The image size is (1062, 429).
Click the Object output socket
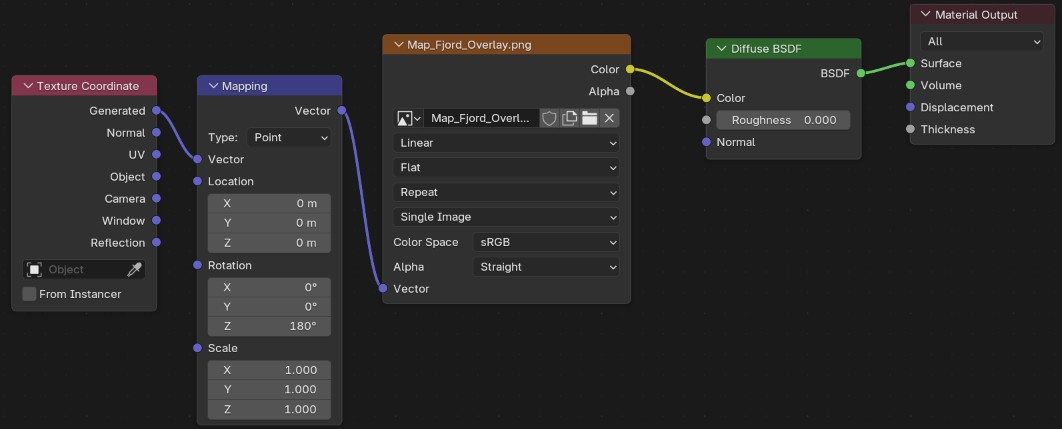(x=156, y=177)
